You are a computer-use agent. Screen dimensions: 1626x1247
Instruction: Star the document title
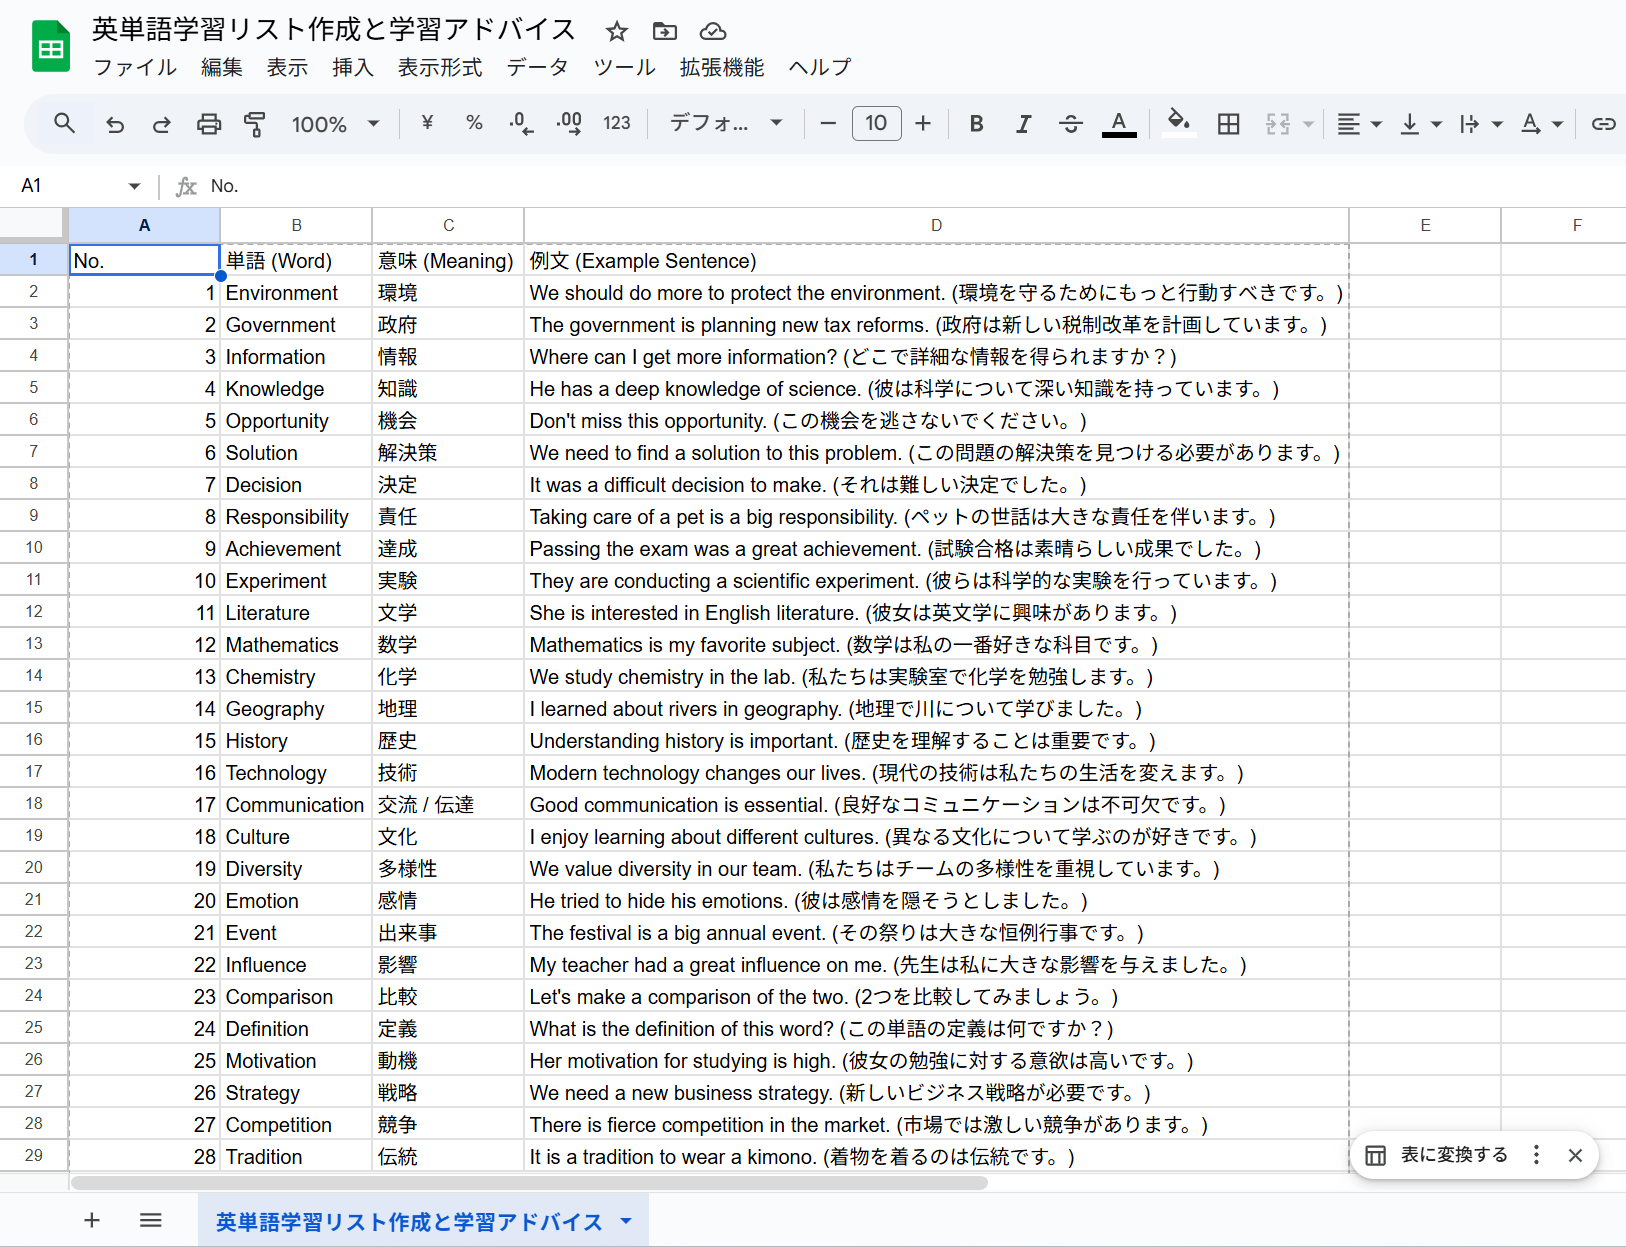[x=617, y=31]
